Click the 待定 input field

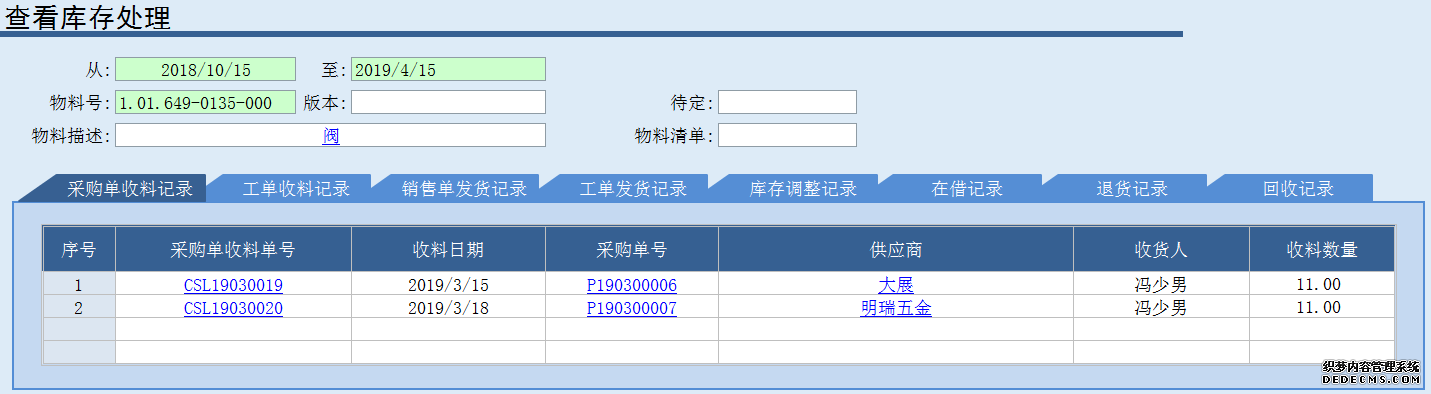[787, 102]
